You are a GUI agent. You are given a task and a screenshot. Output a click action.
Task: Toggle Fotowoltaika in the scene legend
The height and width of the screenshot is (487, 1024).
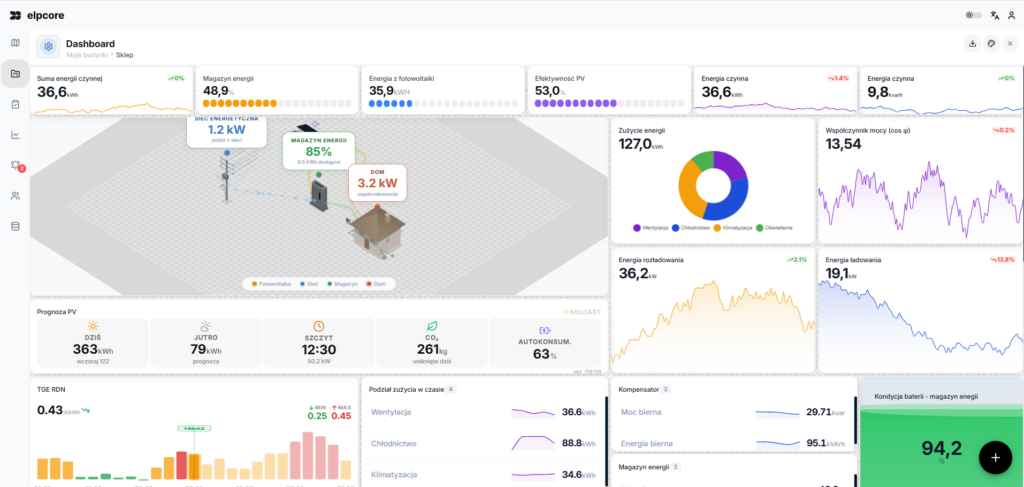pos(271,284)
